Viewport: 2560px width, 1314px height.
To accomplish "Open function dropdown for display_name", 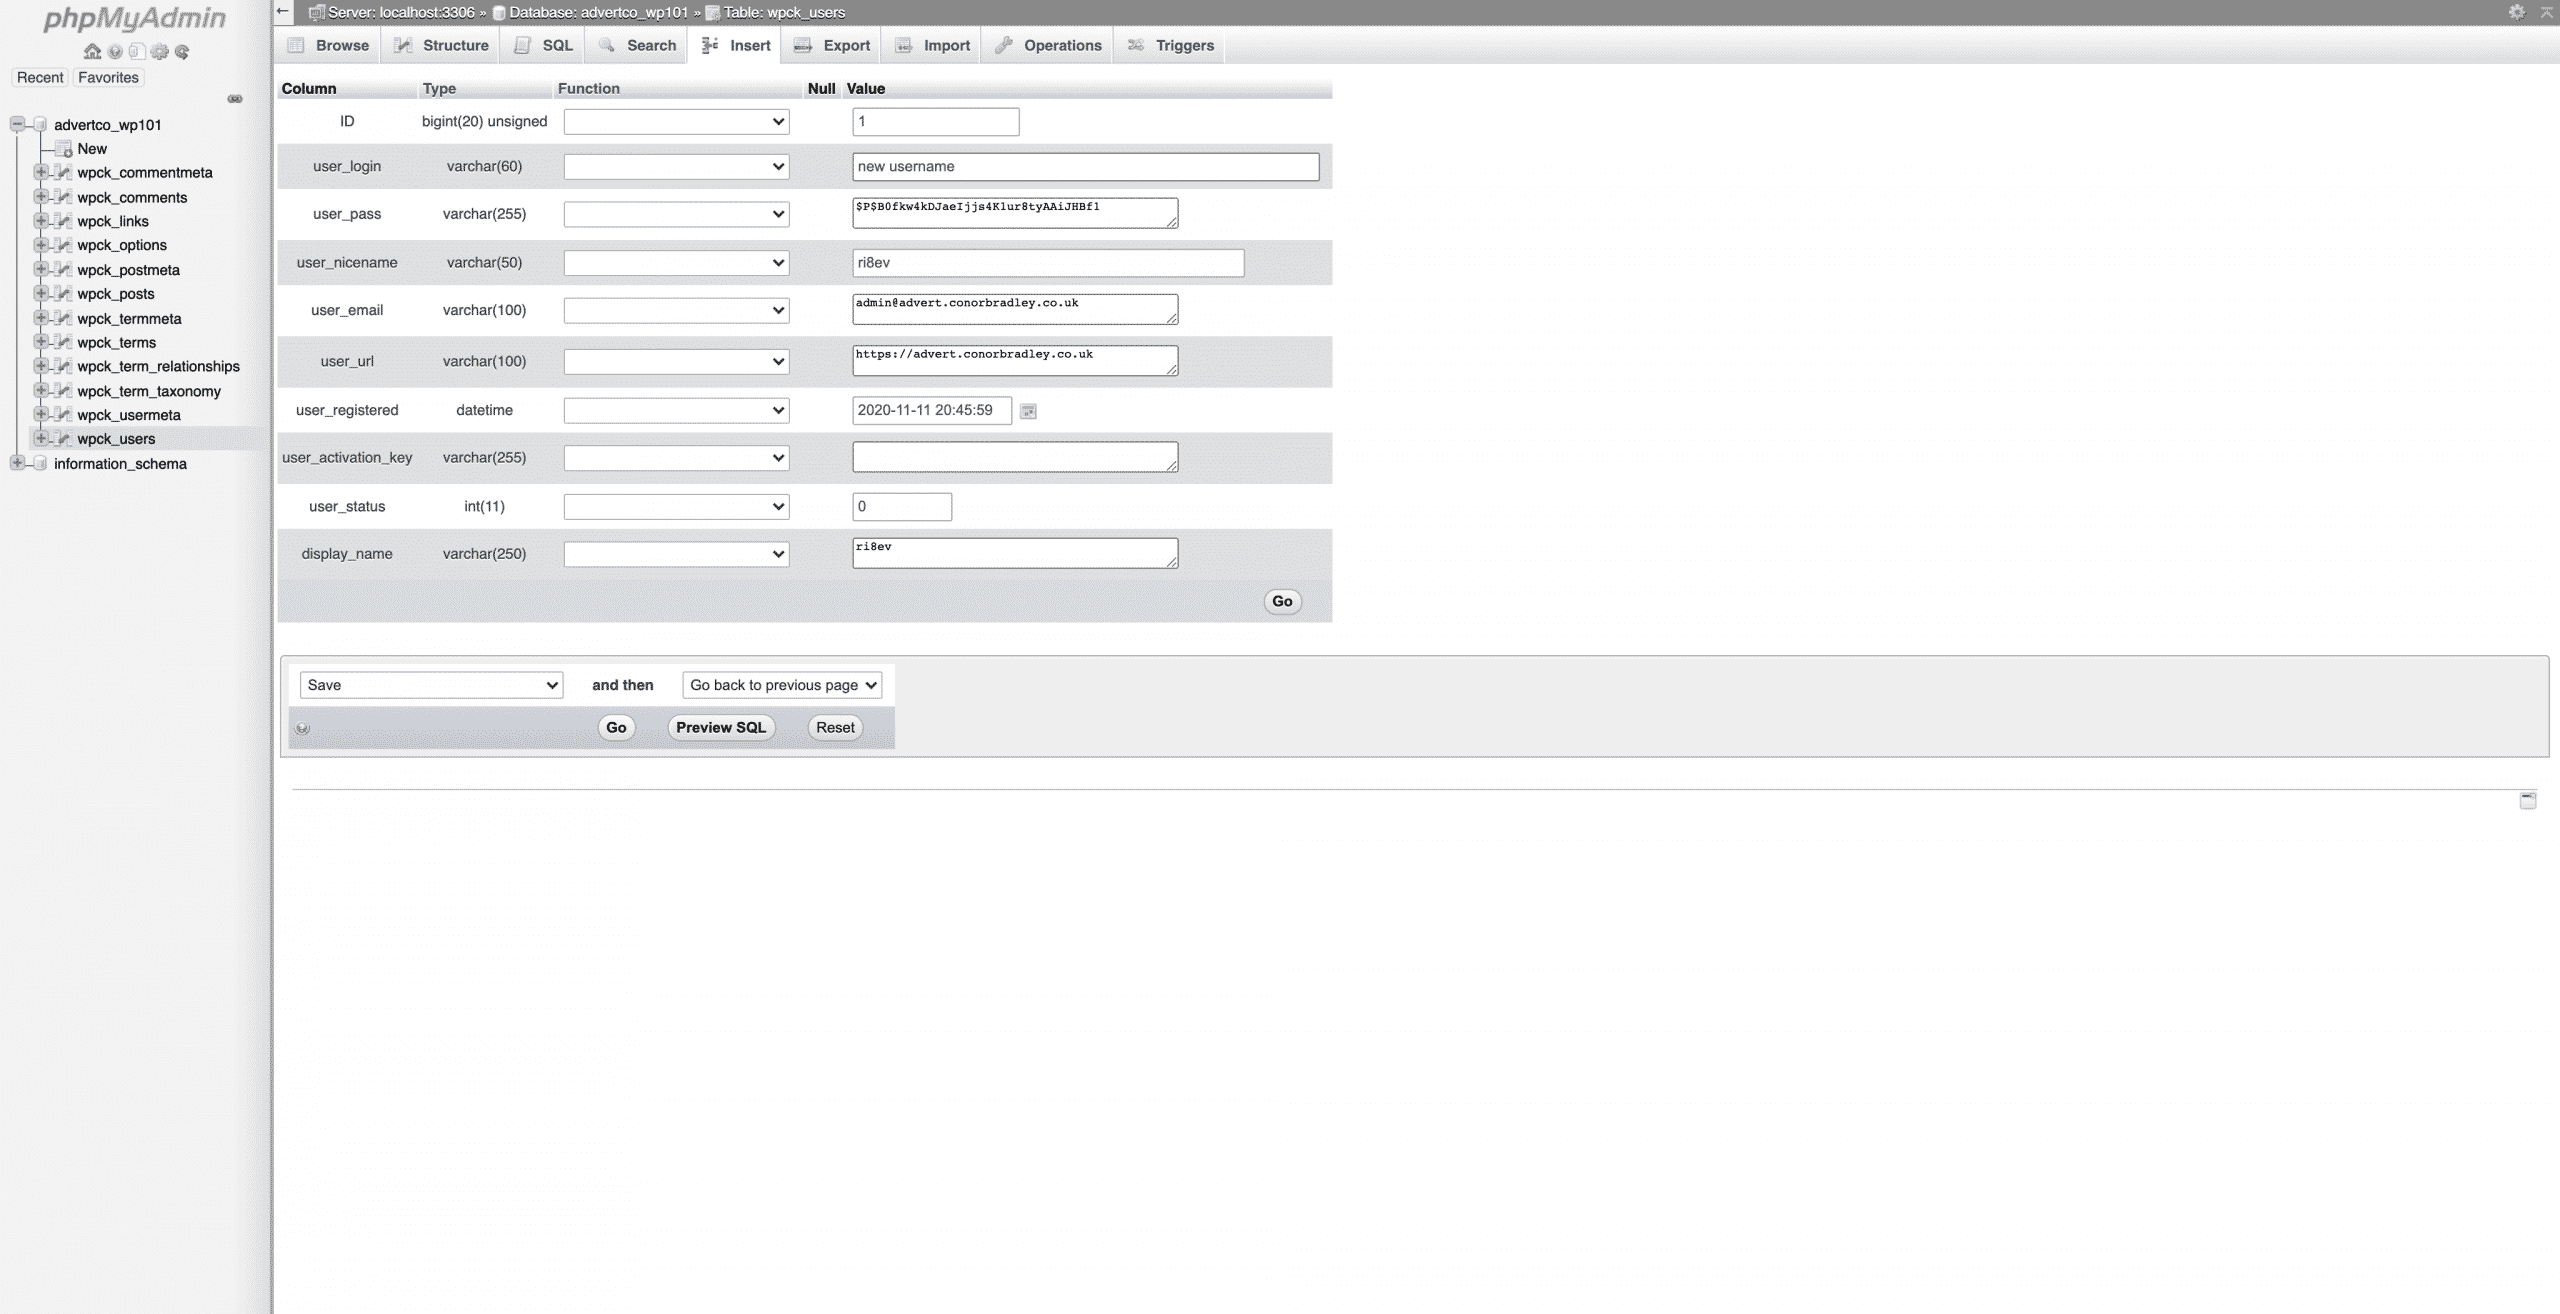I will tap(676, 554).
